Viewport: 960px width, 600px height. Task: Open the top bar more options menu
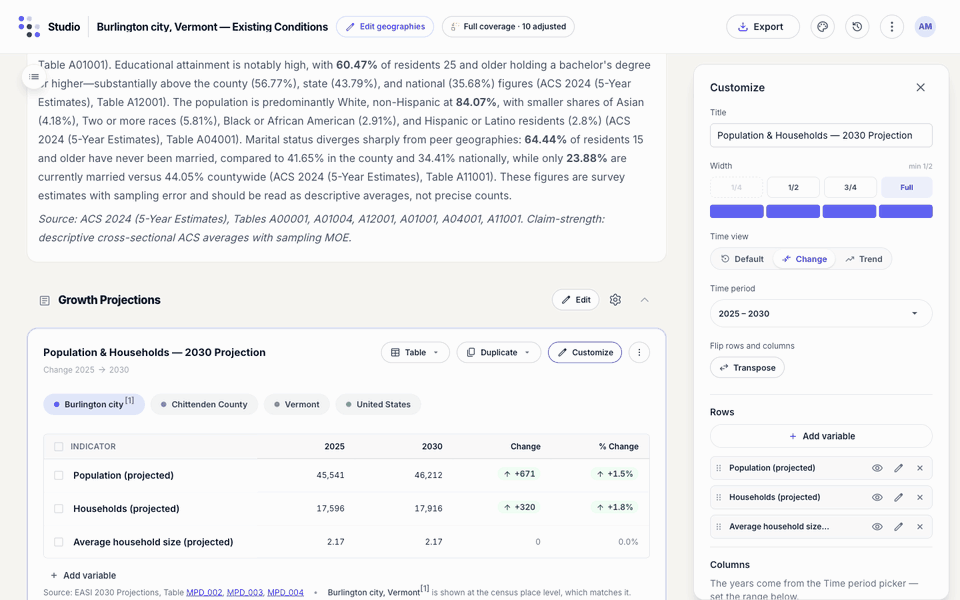point(891,27)
